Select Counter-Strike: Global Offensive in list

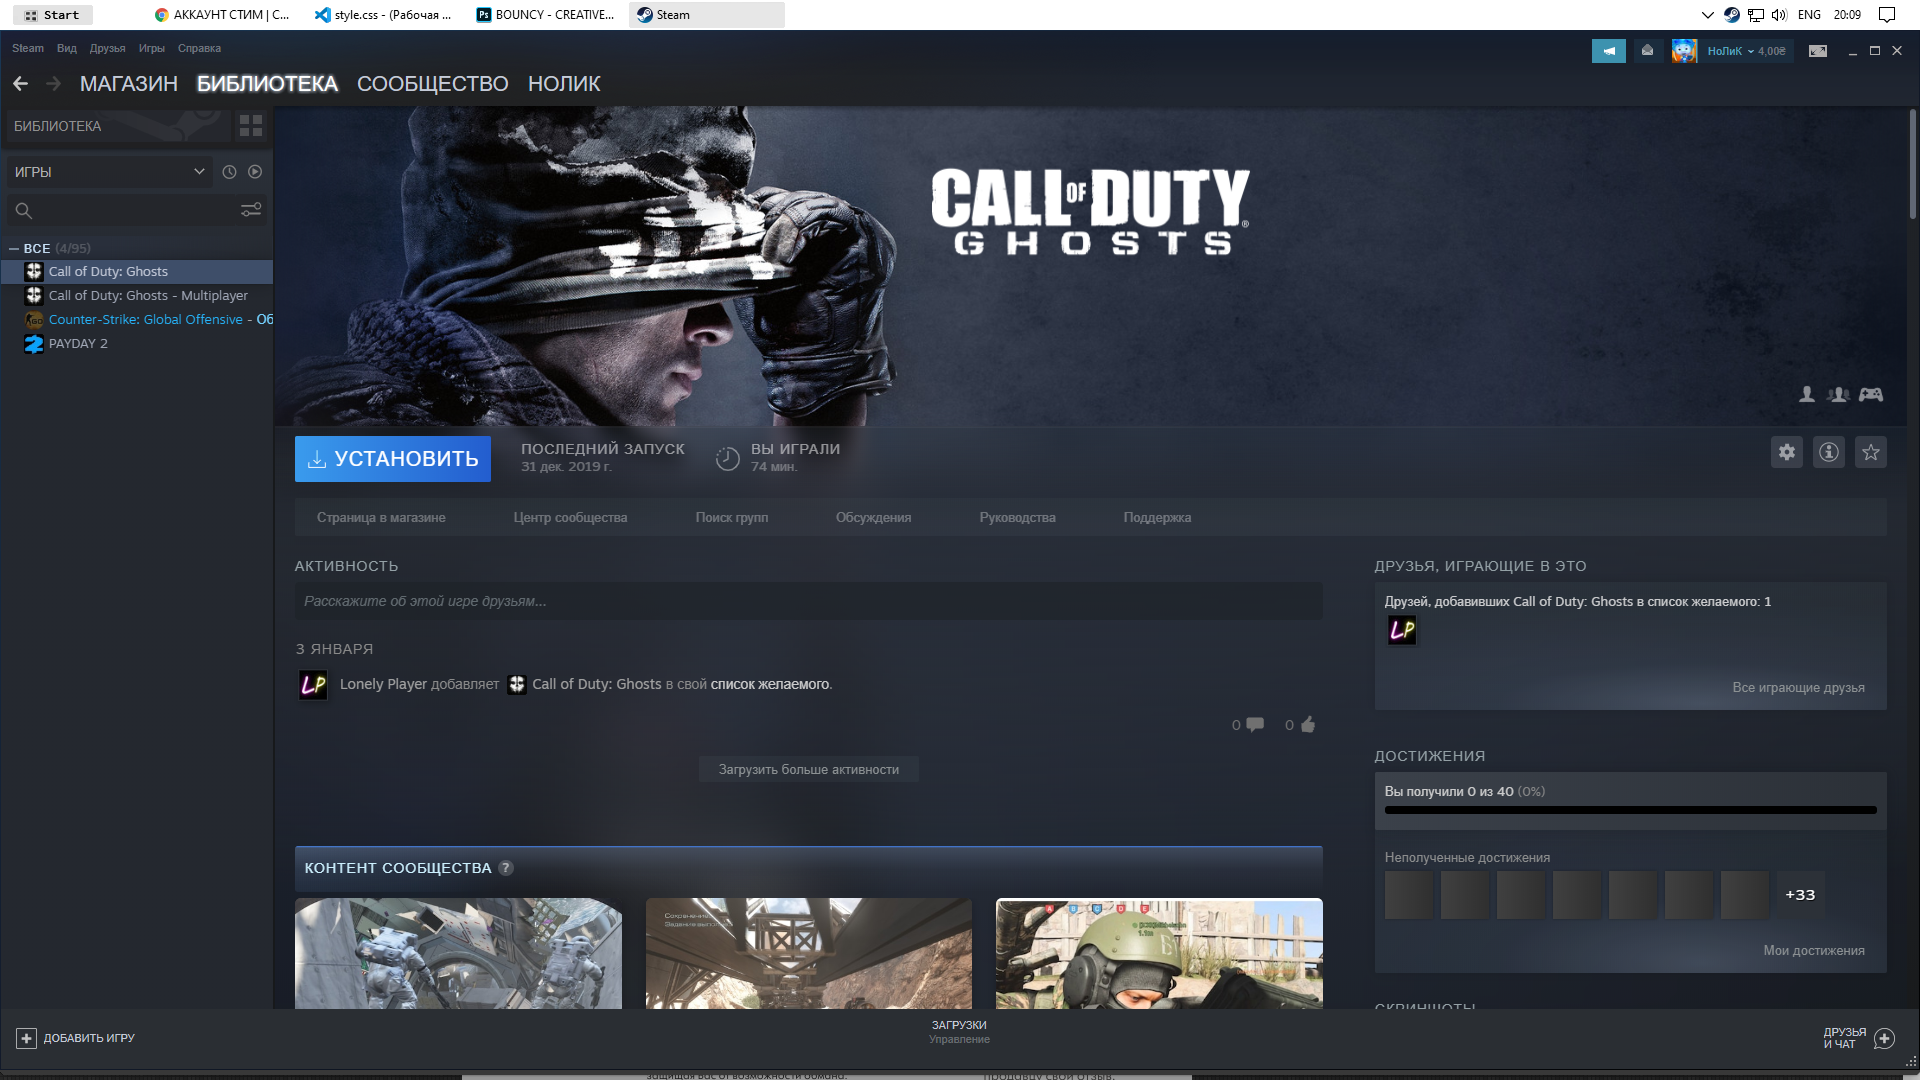(137, 320)
